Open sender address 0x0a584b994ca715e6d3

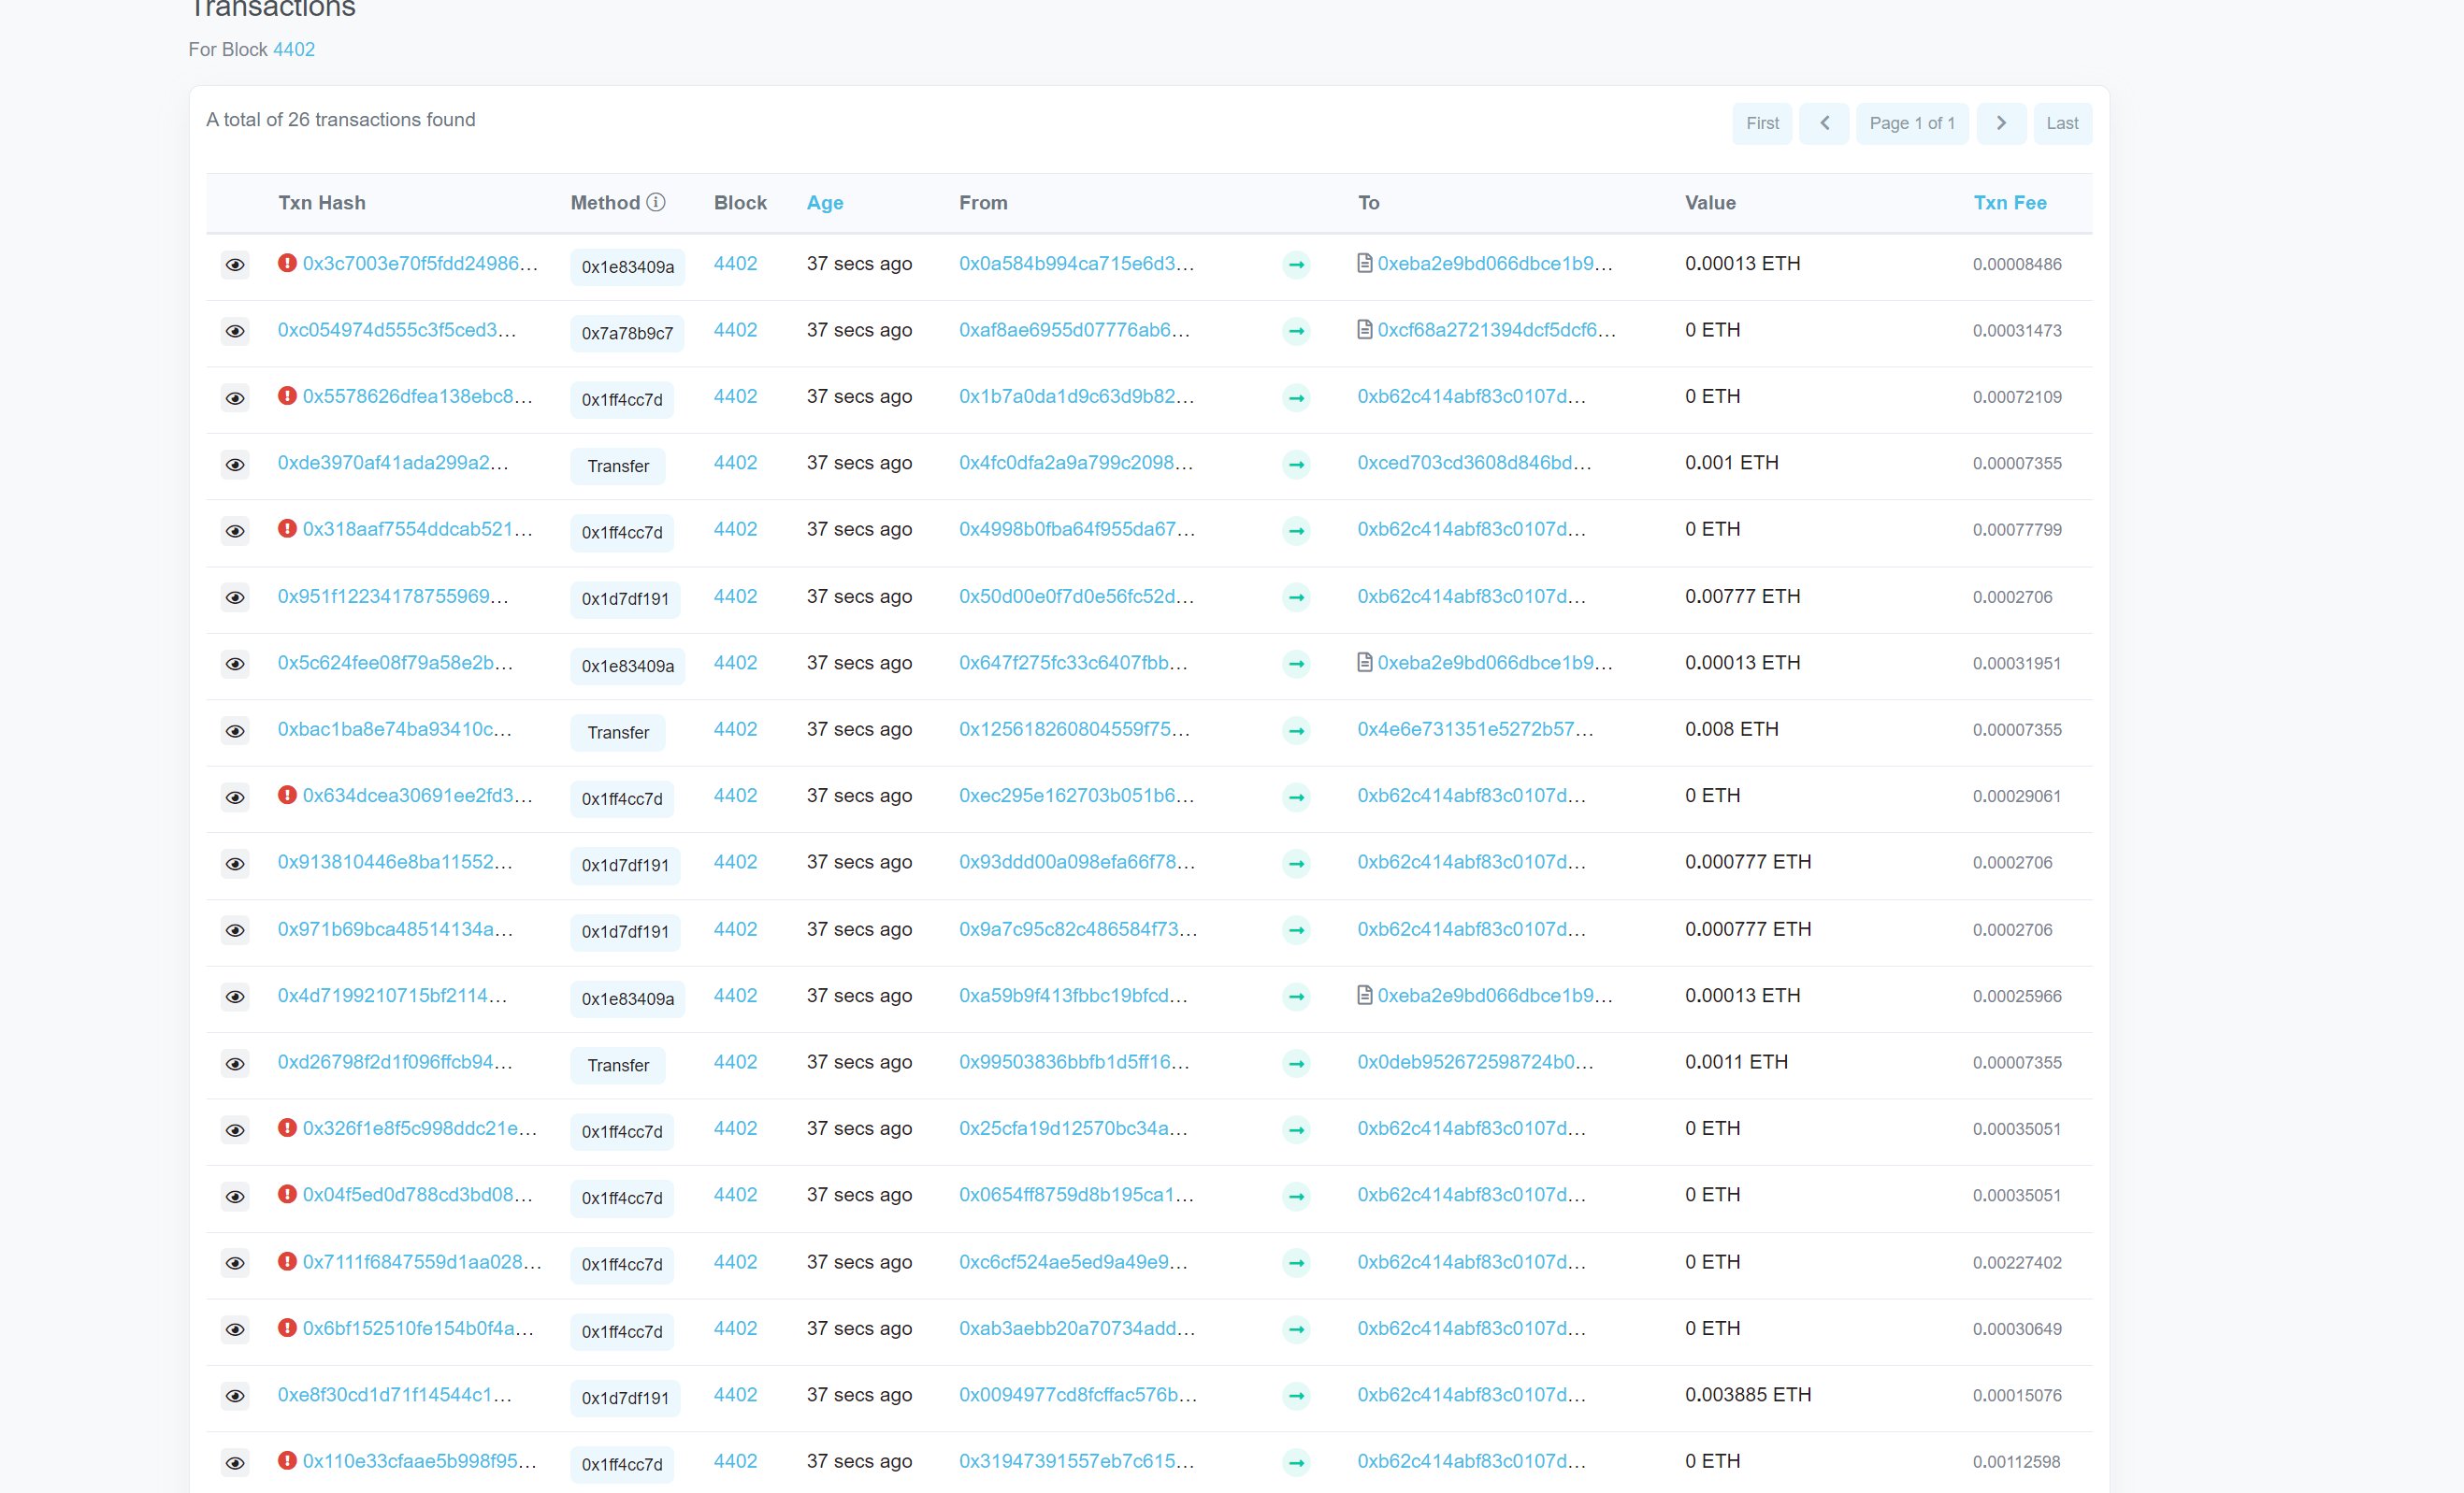click(1076, 263)
